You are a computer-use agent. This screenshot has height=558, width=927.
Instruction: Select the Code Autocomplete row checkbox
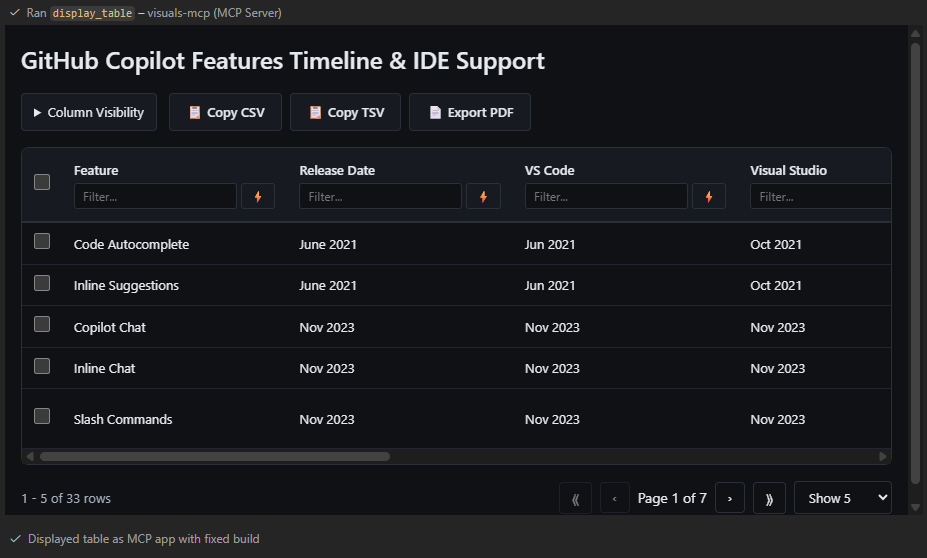[x=42, y=241]
